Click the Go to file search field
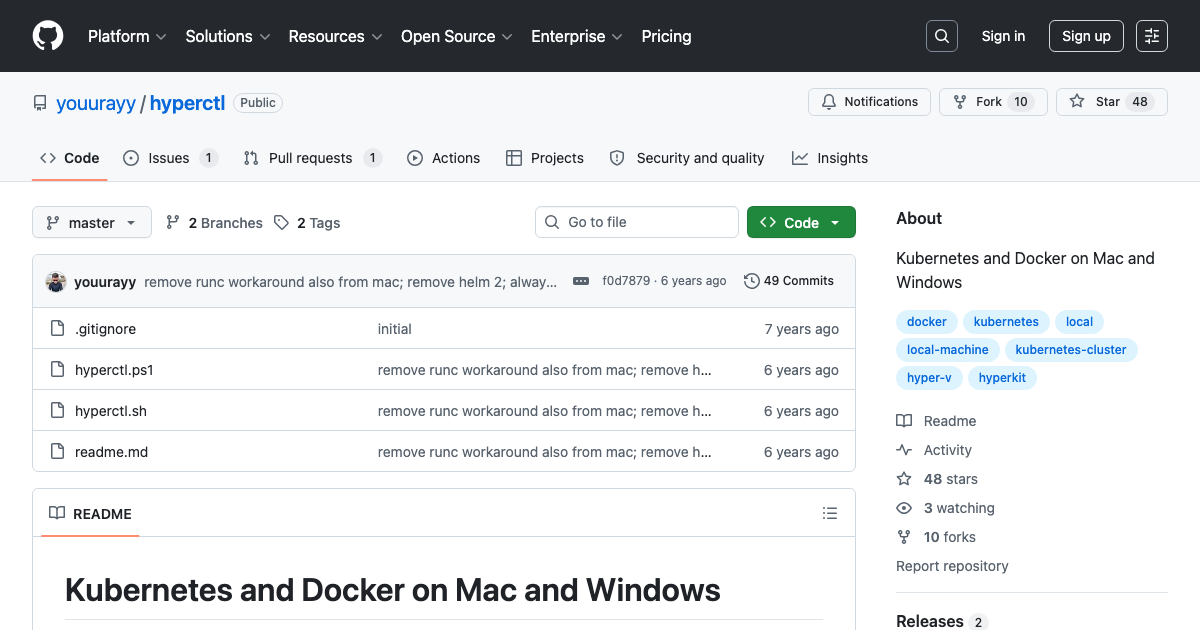This screenshot has width=1200, height=630. click(637, 222)
